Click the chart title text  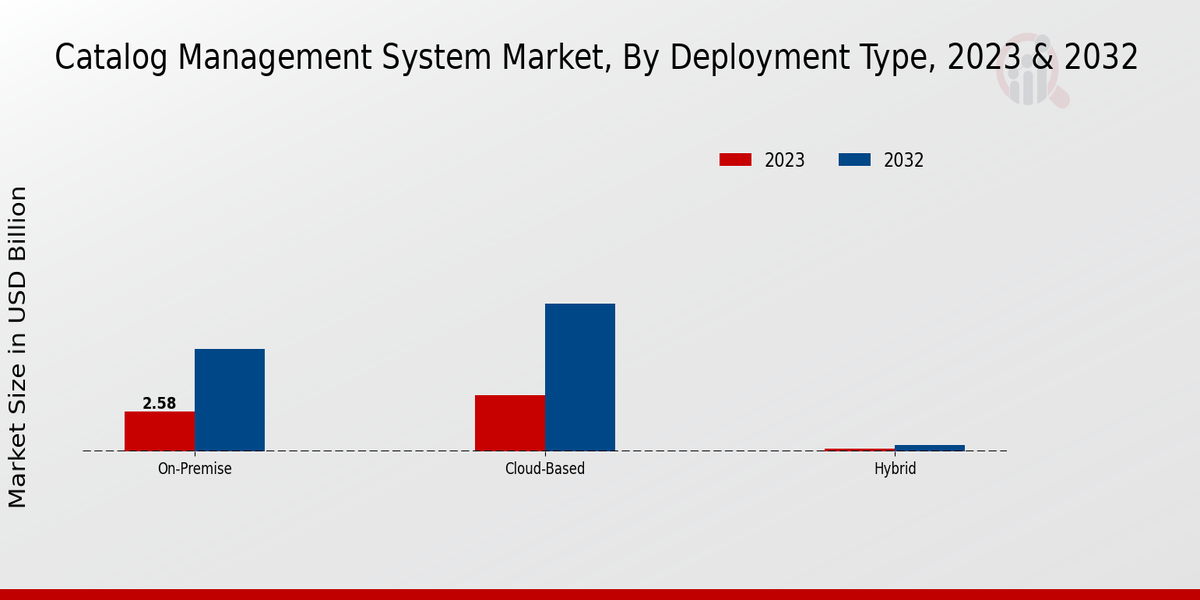click(596, 58)
